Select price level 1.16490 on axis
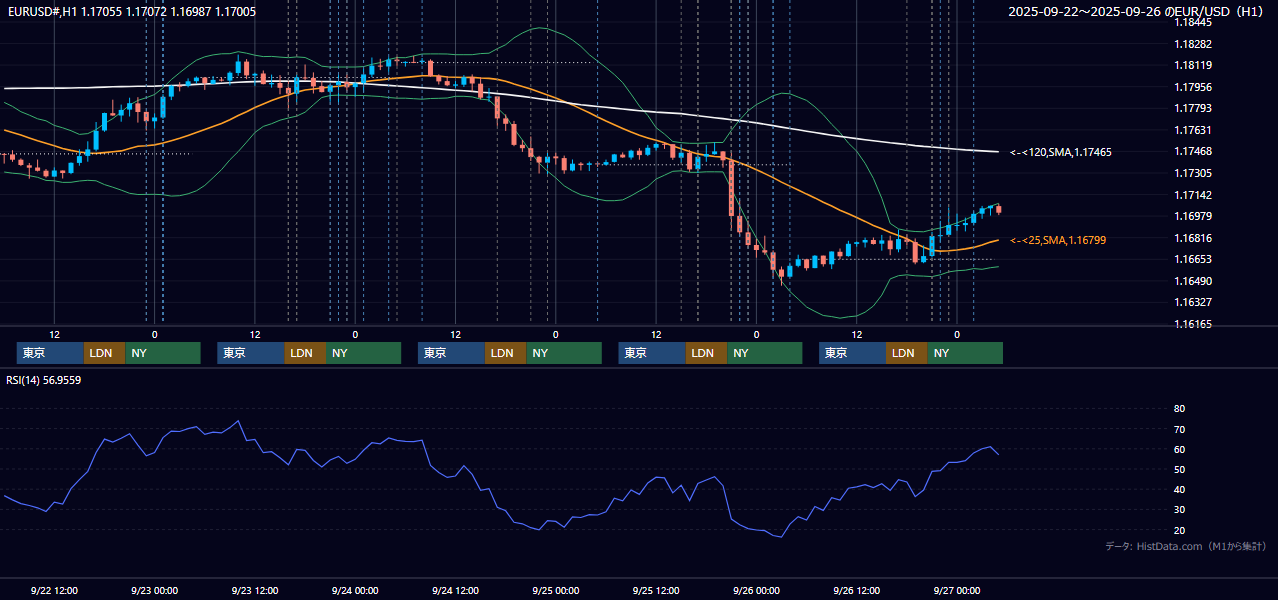1278x600 pixels. point(1193,281)
